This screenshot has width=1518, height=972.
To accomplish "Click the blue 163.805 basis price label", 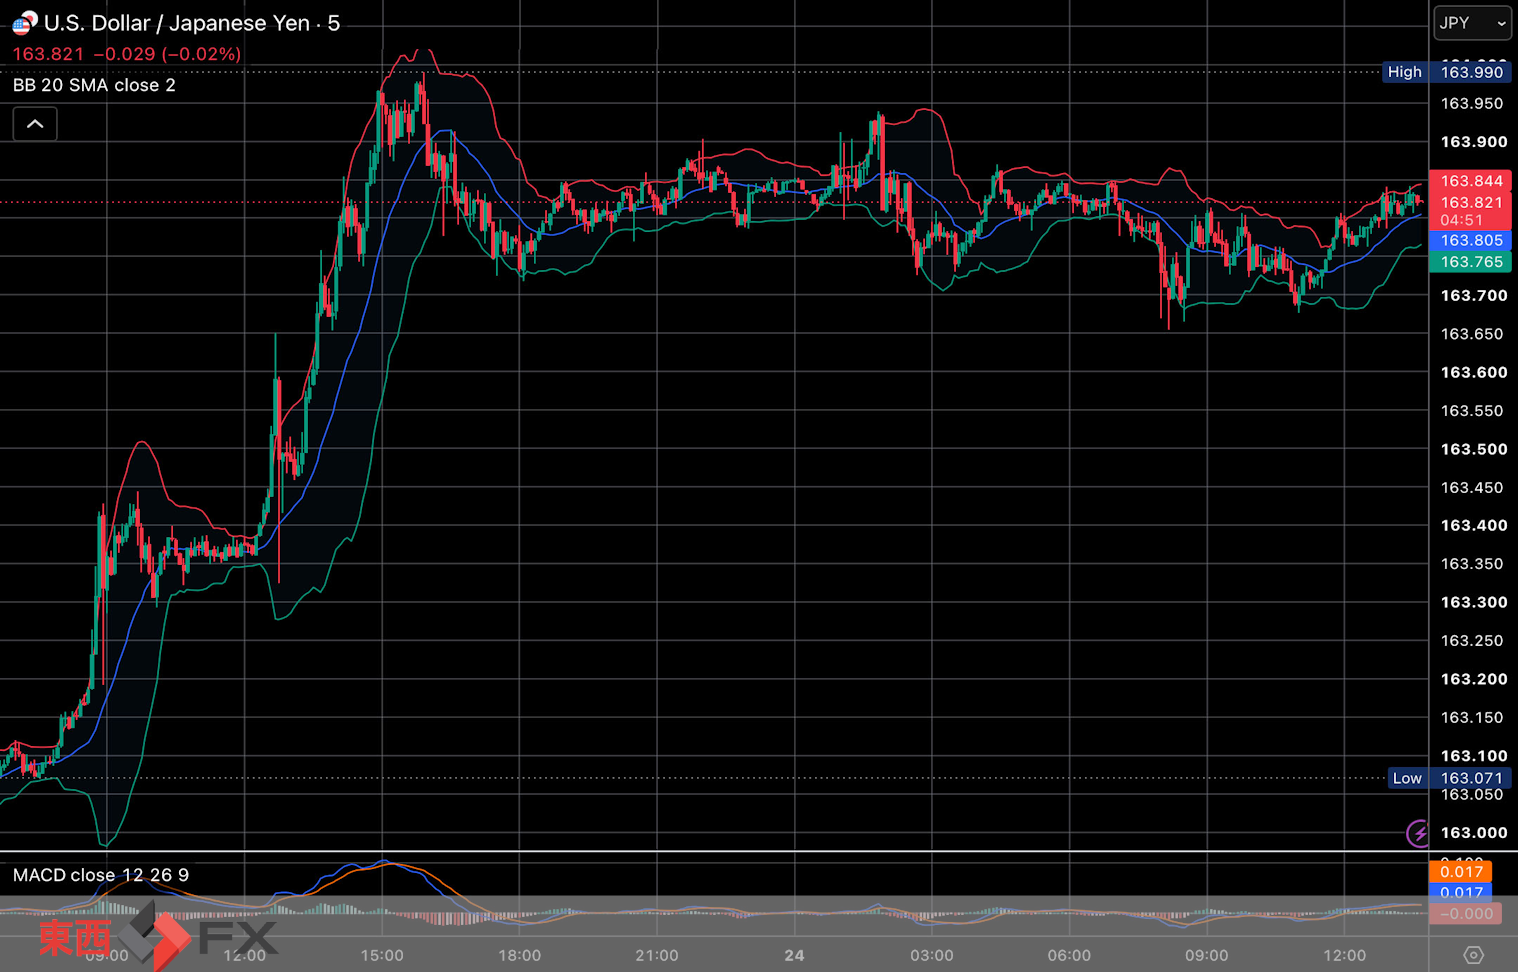I will point(1470,240).
